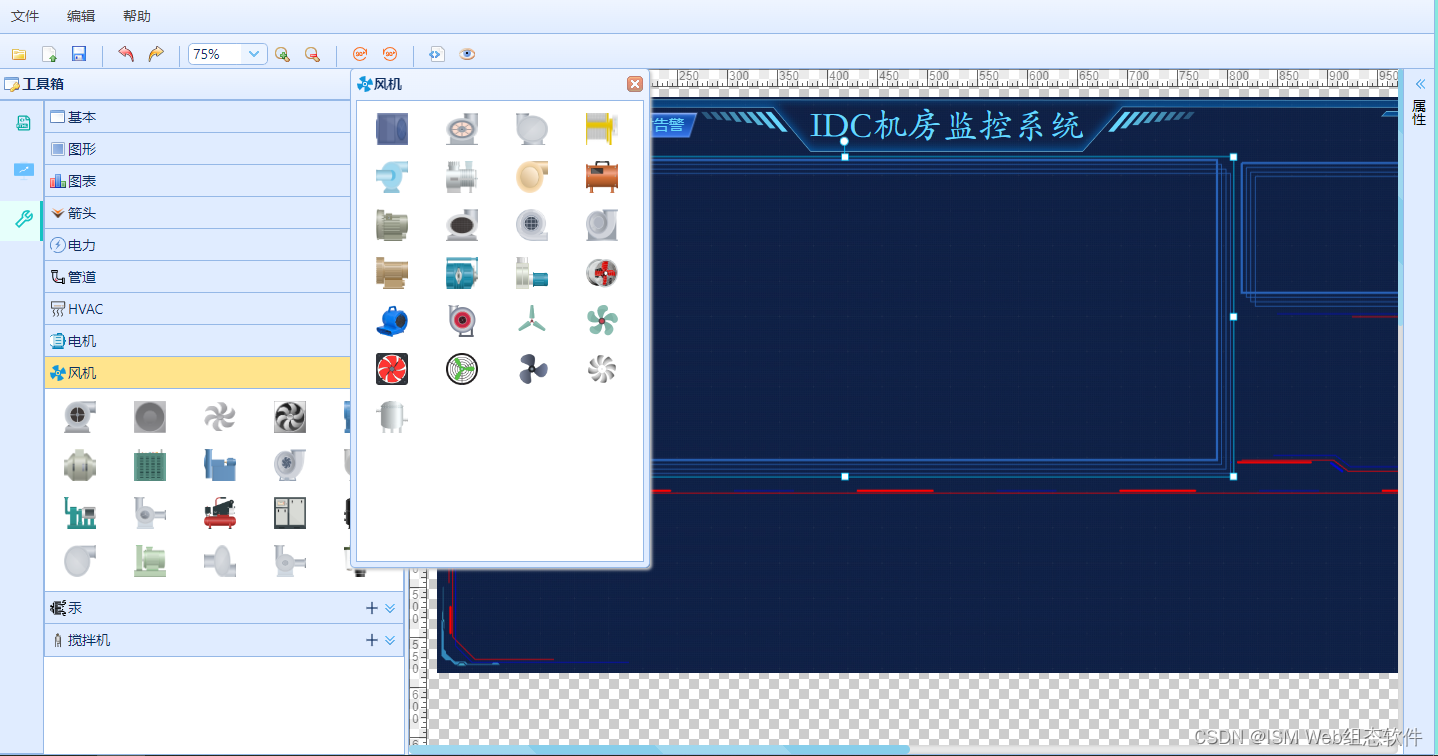This screenshot has height=756, width=1438.
Task: Collapse the highlighted 风机 category header
Action: pyautogui.click(x=199, y=373)
